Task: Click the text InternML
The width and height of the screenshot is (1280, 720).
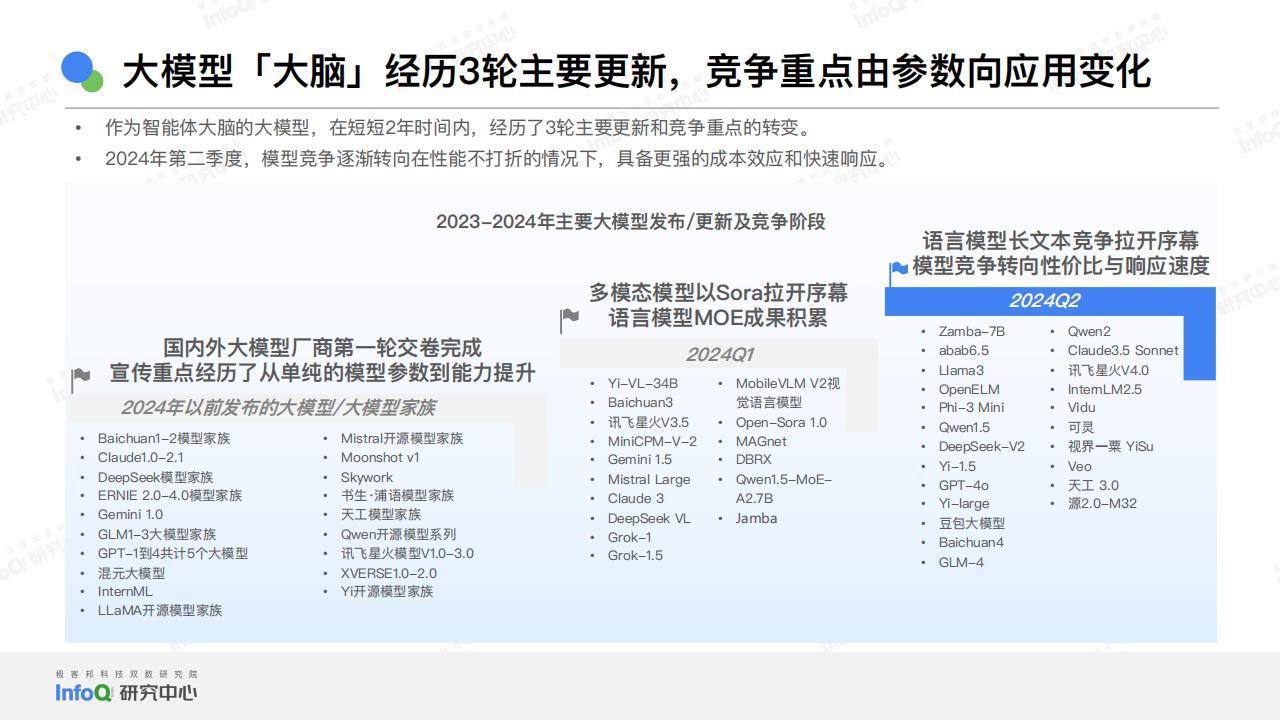Action: coord(125,591)
